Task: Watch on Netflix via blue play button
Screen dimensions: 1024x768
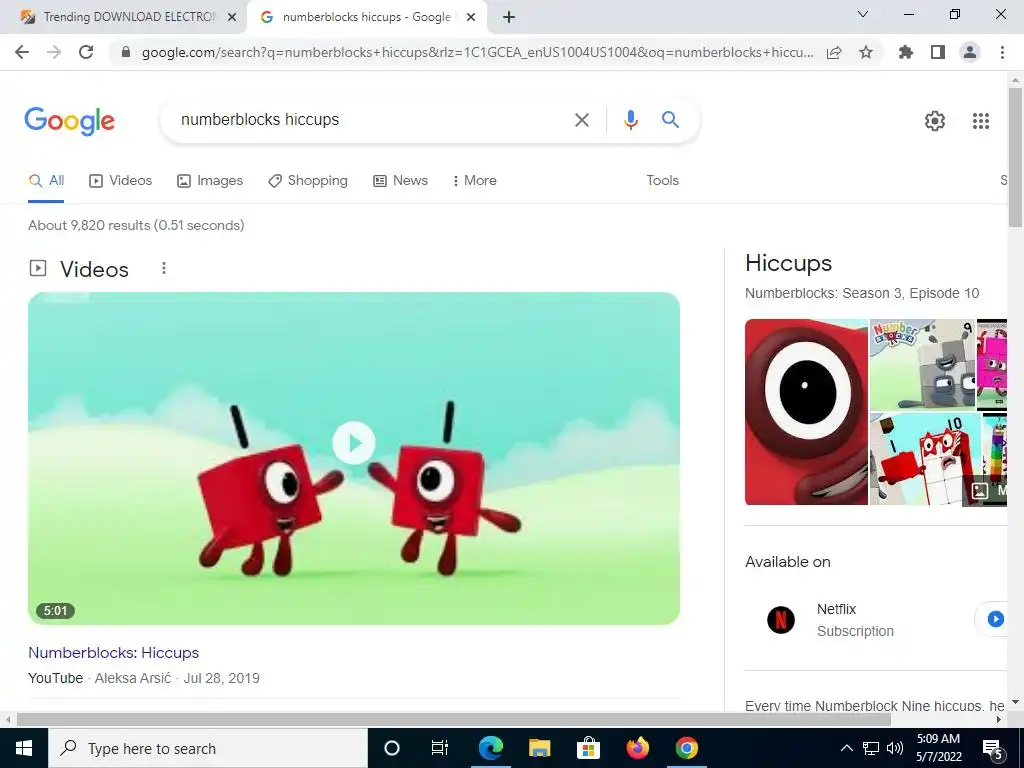Action: coord(995,619)
